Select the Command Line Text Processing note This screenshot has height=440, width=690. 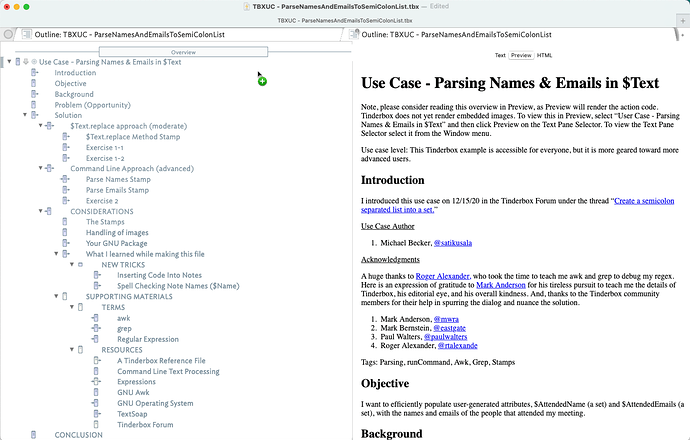point(168,371)
